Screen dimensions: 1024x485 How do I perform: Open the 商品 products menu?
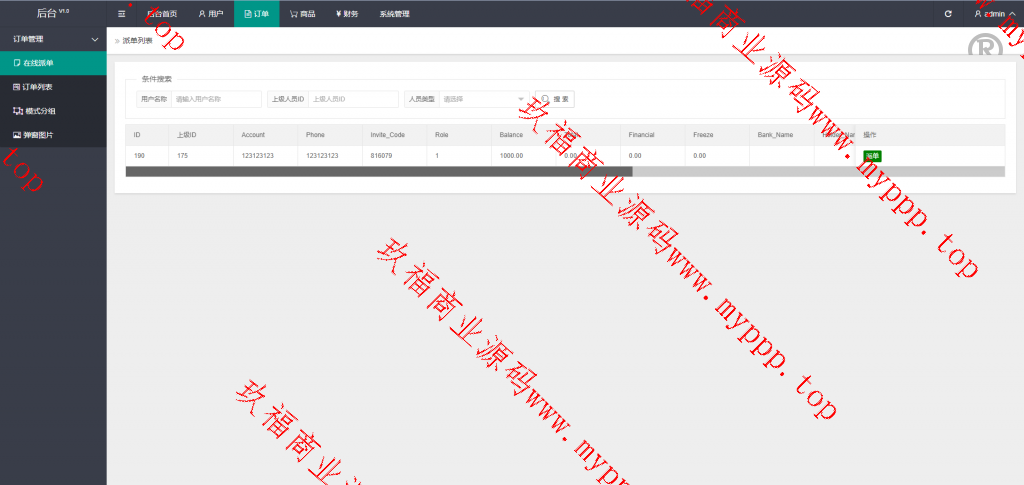(302, 14)
